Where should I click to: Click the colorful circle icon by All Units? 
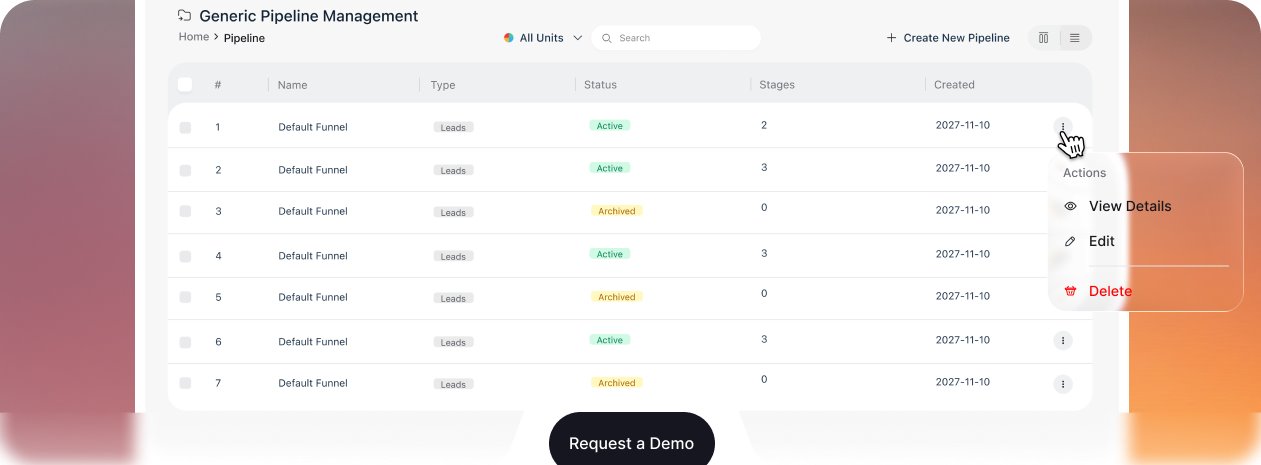509,38
